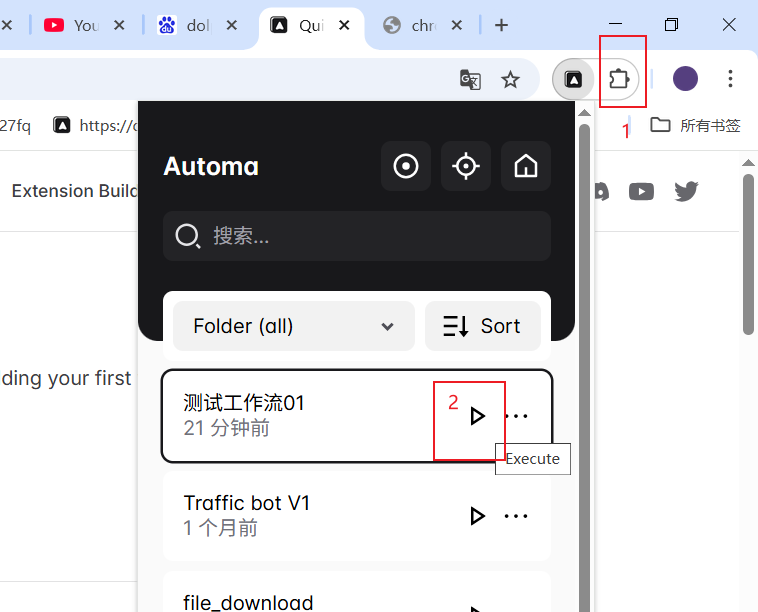This screenshot has width=758, height=612.
Task: Close the chr tab
Action: 456,25
